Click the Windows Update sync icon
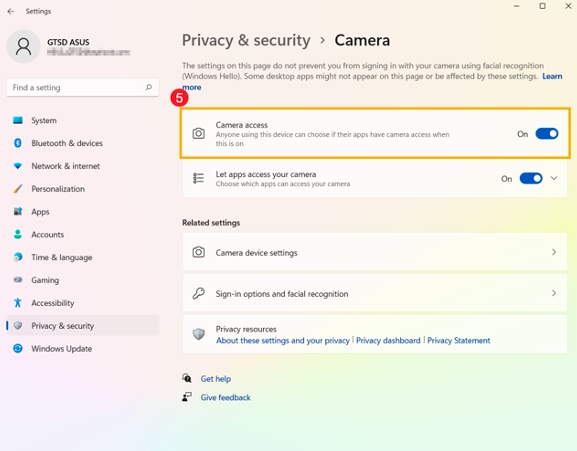This screenshot has height=451, width=577. click(x=18, y=348)
